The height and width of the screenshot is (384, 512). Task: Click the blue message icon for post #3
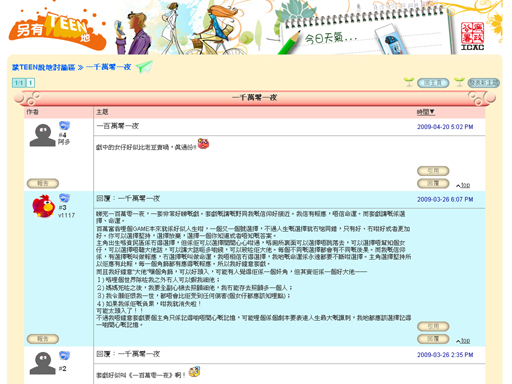[x=64, y=198]
